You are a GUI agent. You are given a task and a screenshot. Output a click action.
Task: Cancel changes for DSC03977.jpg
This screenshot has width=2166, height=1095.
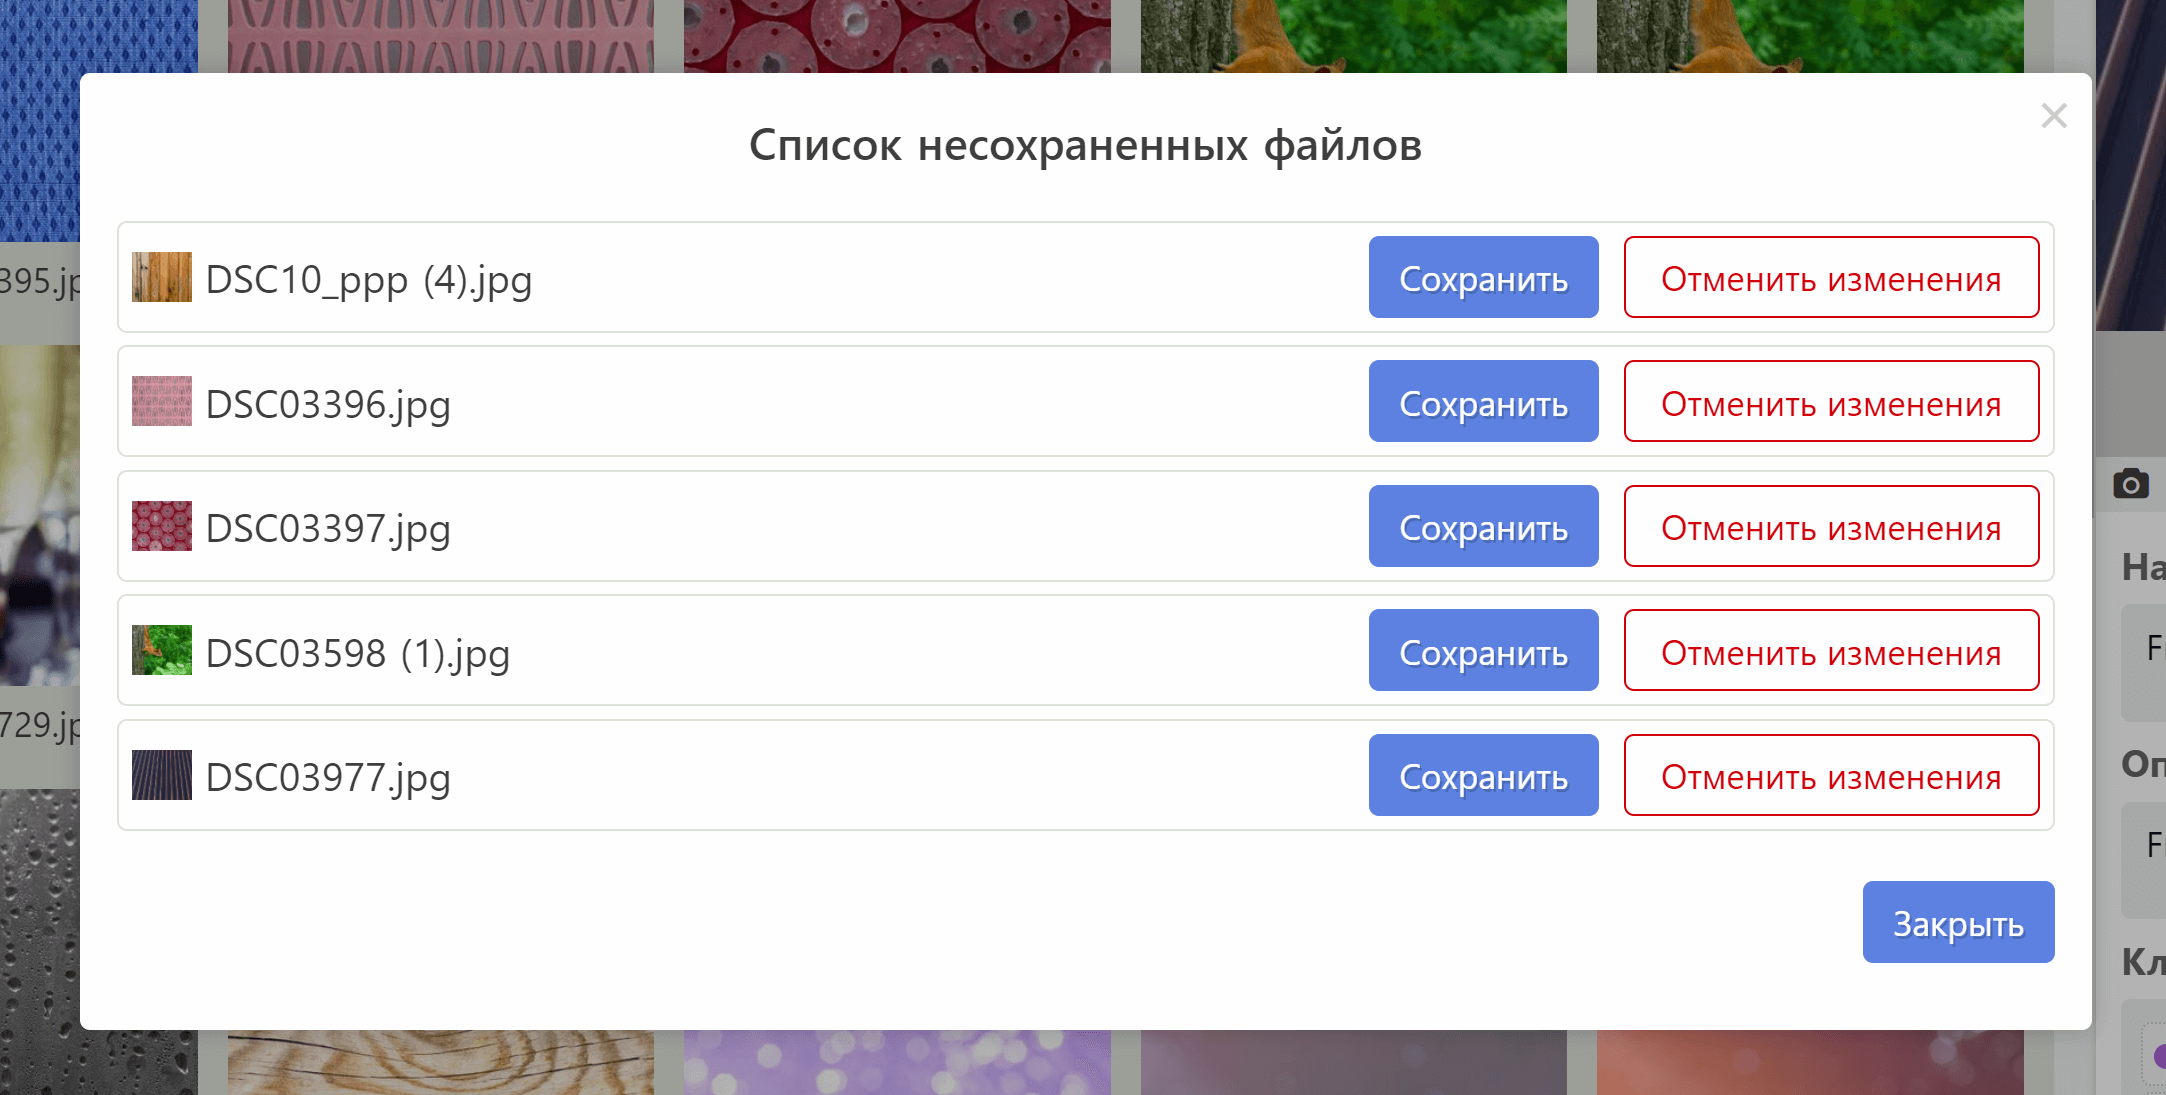(x=1832, y=775)
